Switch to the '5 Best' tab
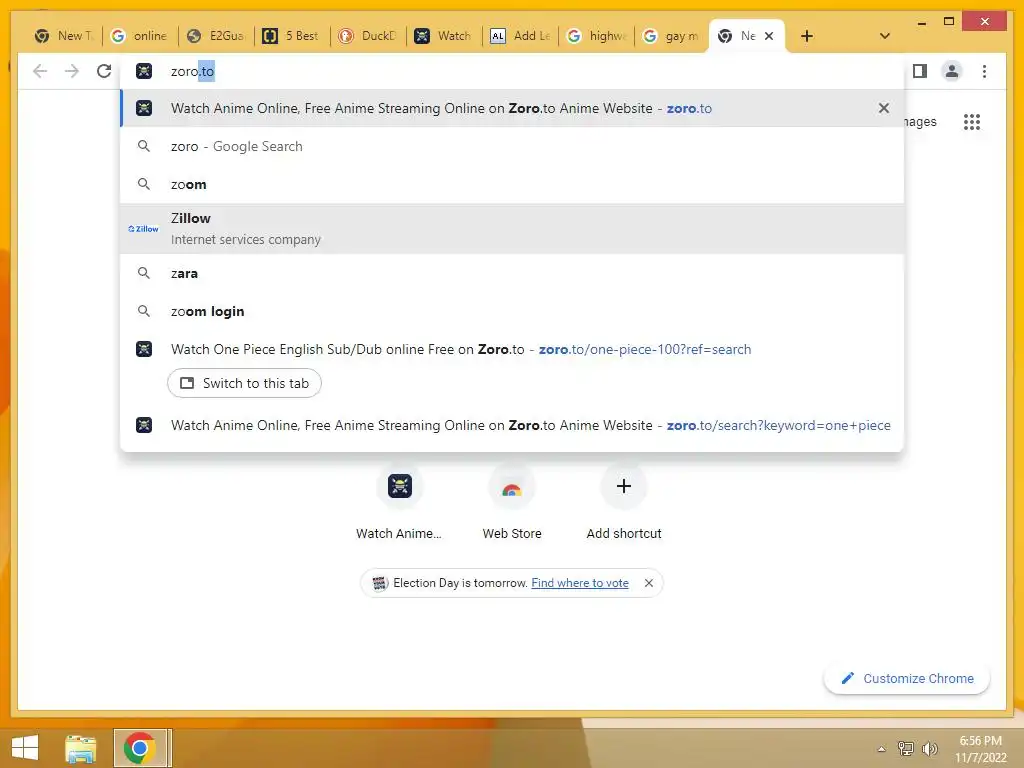1024x768 pixels. (x=291, y=36)
